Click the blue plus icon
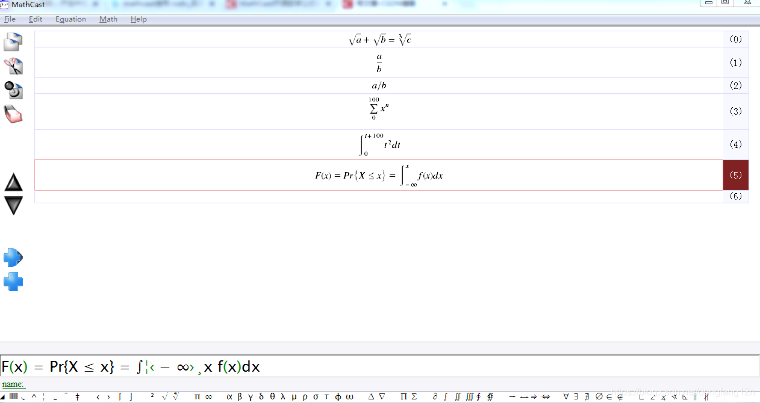 tap(13, 282)
